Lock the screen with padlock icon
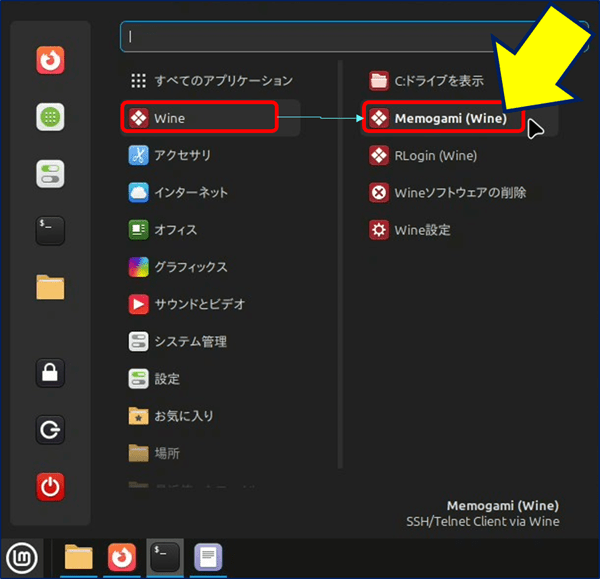This screenshot has width=600, height=579. (50, 373)
